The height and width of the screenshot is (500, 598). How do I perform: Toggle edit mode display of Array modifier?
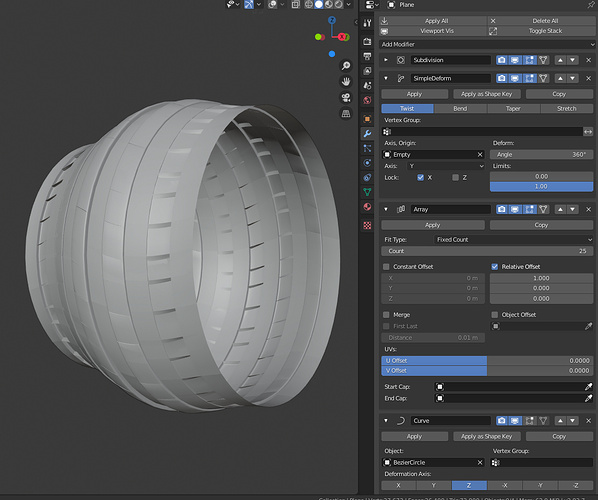click(x=529, y=209)
